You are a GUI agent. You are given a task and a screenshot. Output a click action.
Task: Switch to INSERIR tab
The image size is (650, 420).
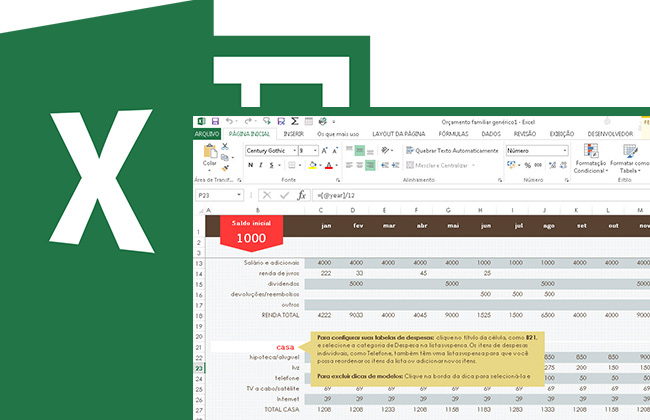293,134
